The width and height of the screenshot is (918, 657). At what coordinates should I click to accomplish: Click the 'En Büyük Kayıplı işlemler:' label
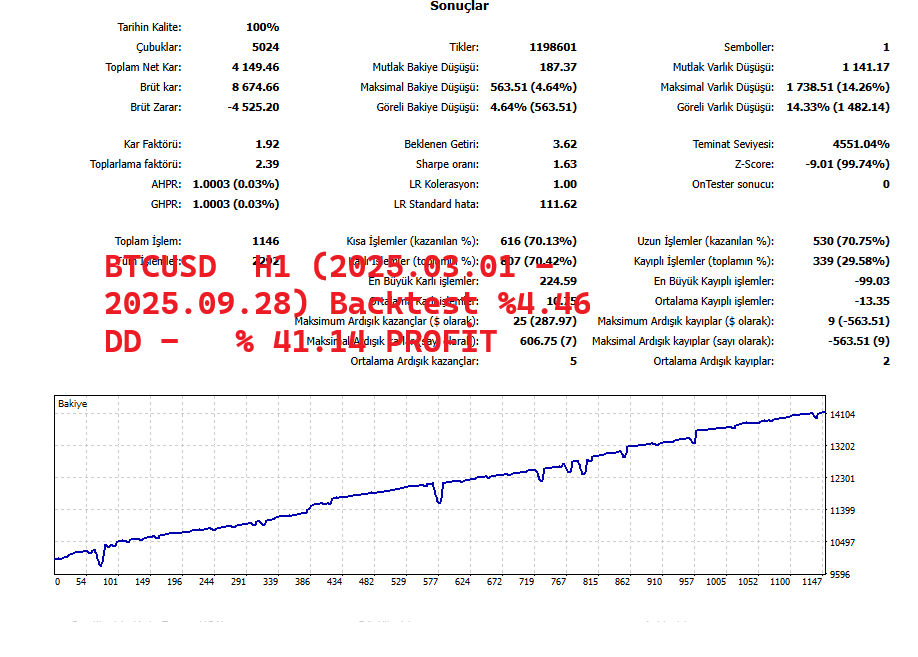(714, 280)
